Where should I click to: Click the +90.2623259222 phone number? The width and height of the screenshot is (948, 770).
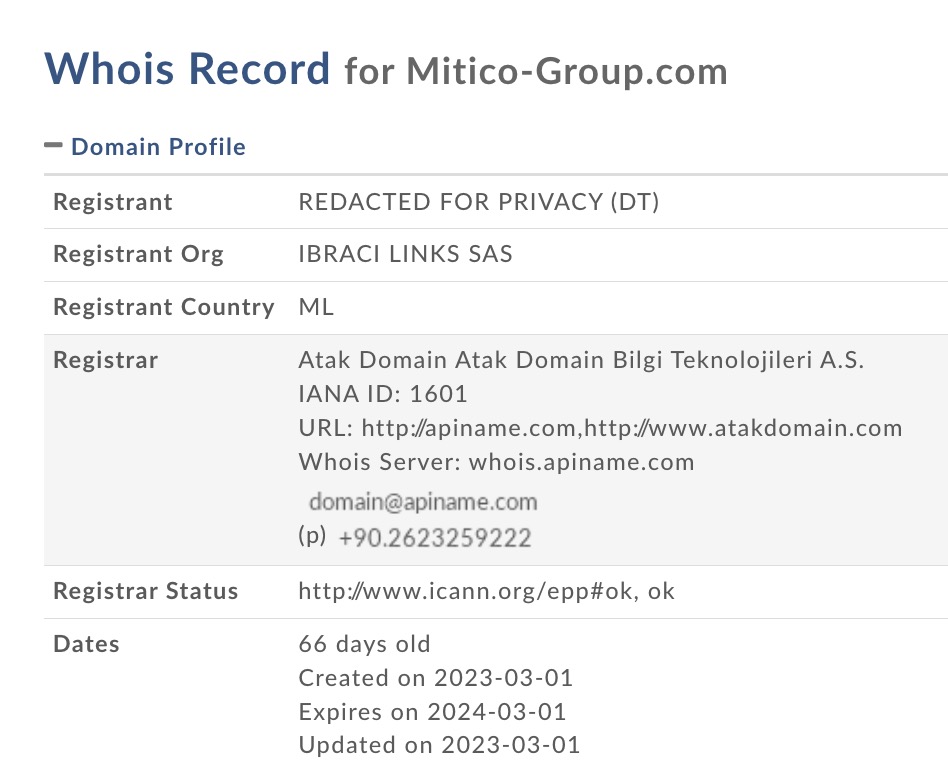[435, 538]
